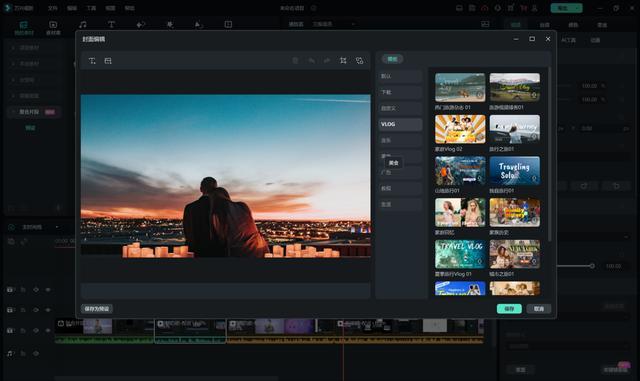This screenshot has width=640, height=381.
Task: Click the delete trash icon in cover editor toolbar
Action: [x=295, y=60]
